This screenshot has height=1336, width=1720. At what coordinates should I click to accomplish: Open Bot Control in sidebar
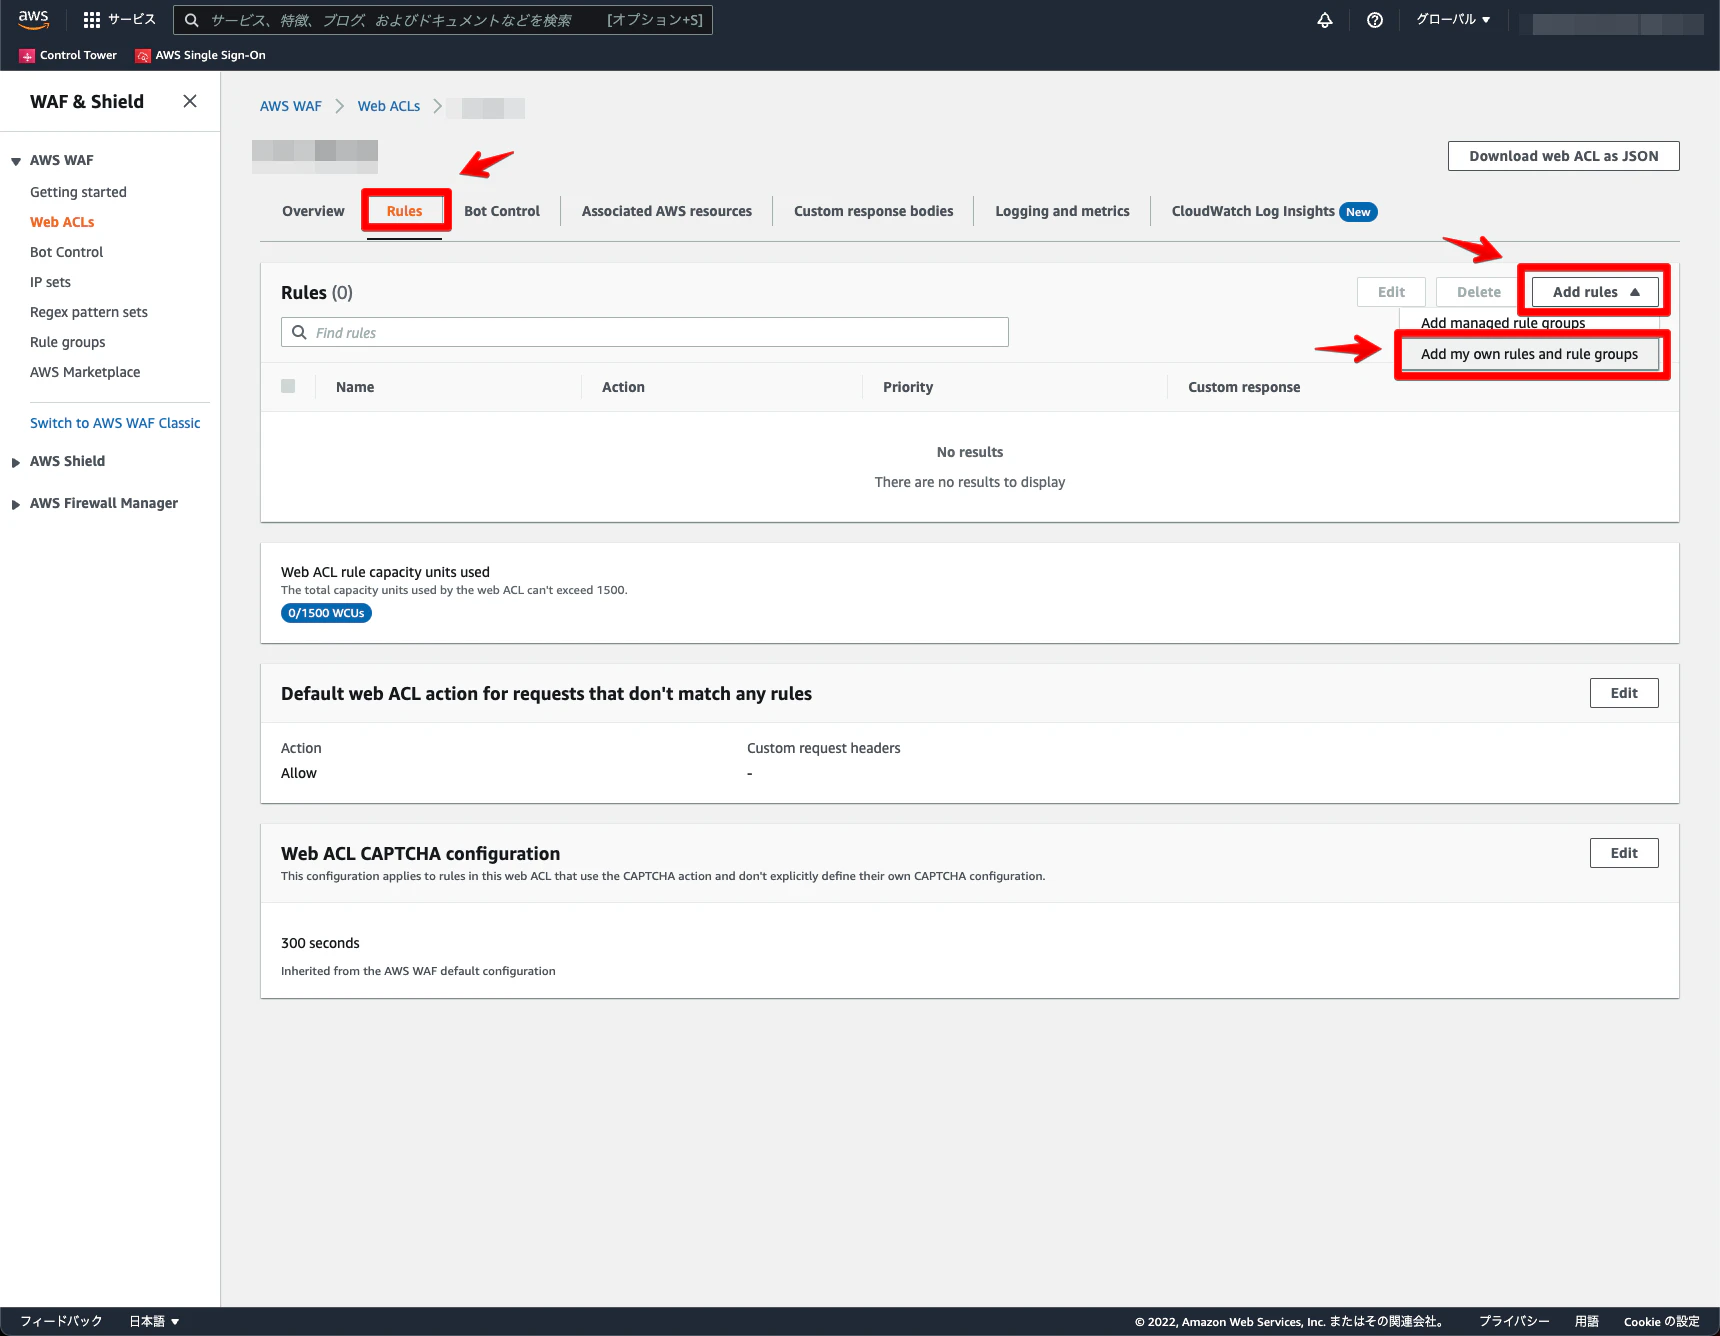click(x=66, y=252)
